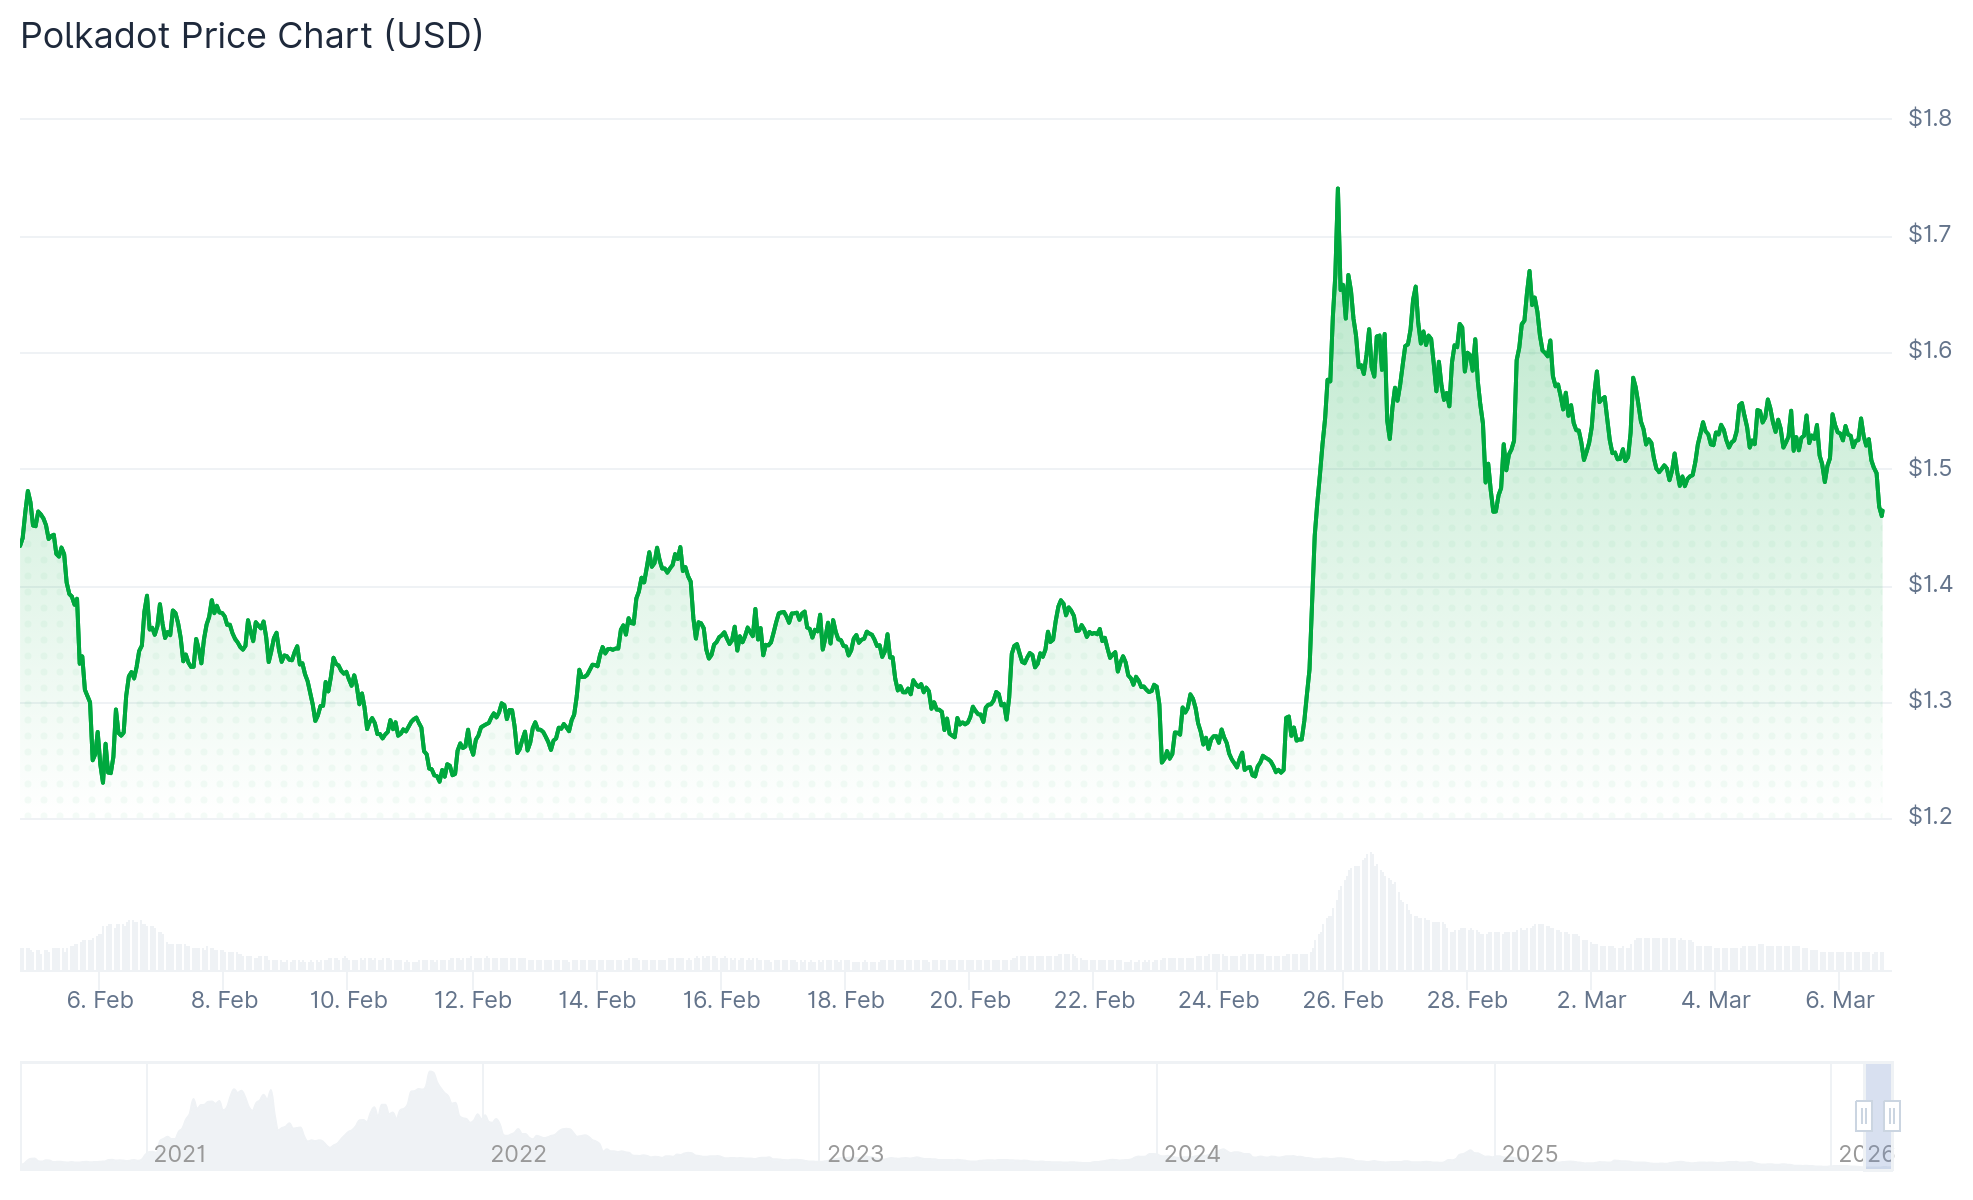This screenshot has width=1973, height=1200.
Task: Click the $1.8 price axis label
Action: (x=1929, y=118)
